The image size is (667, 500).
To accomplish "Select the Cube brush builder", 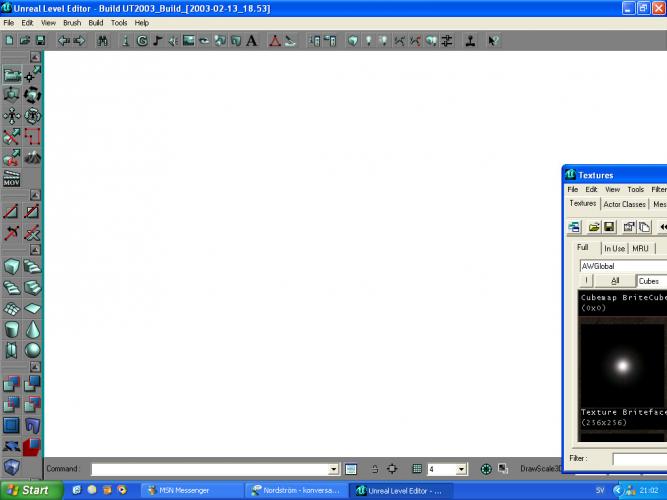I will [x=11, y=267].
